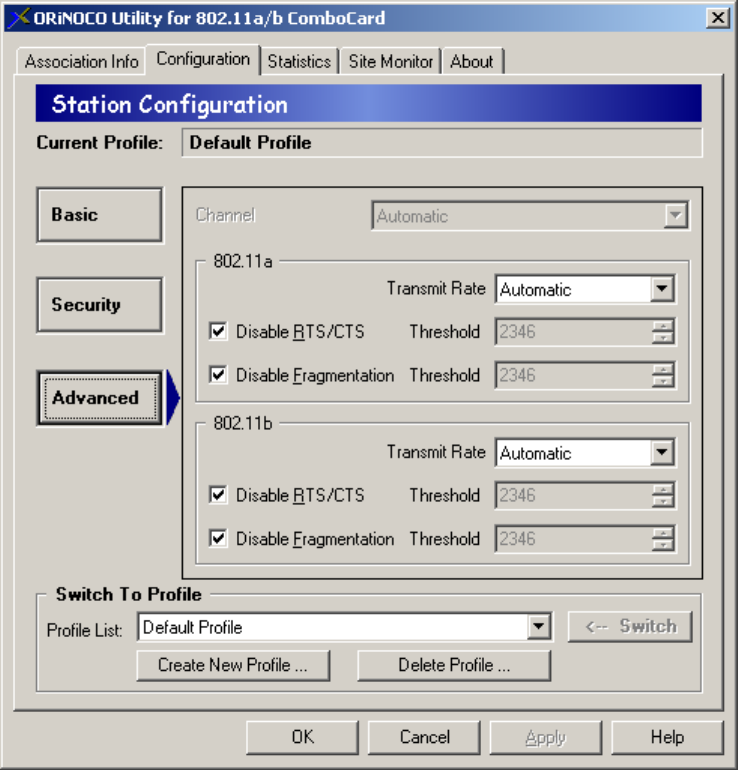This screenshot has height=770, width=738.
Task: Go to the Site Monitor tab
Action: point(390,62)
